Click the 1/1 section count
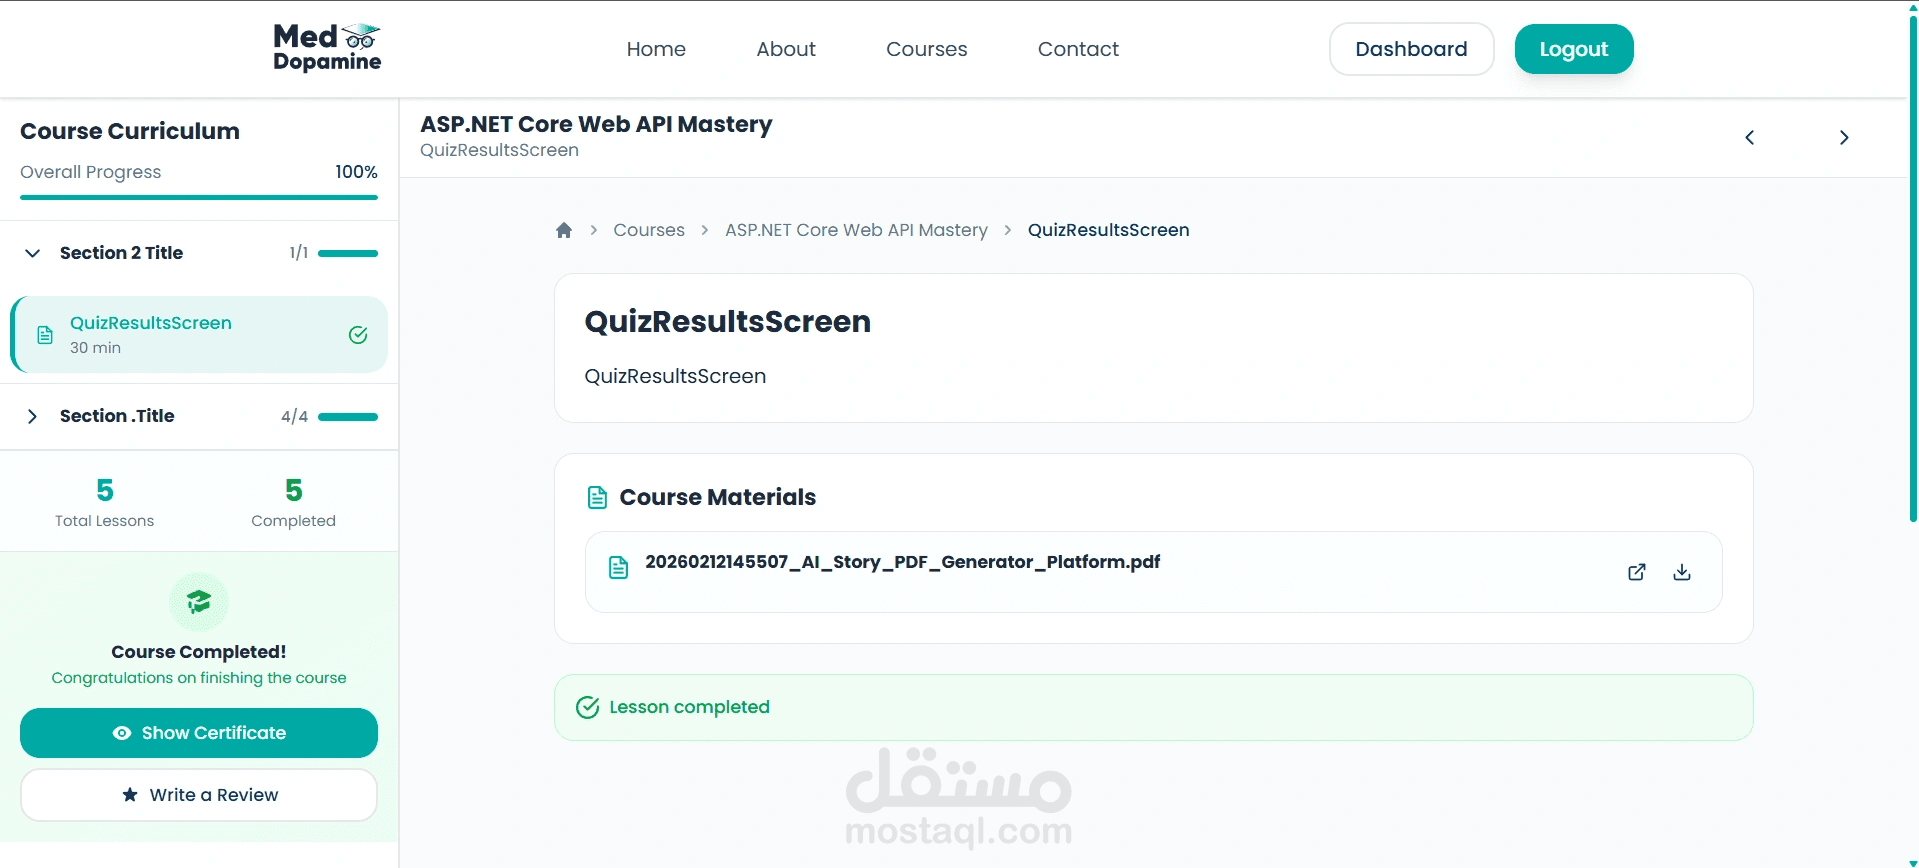The width and height of the screenshot is (1919, 868). (x=299, y=253)
